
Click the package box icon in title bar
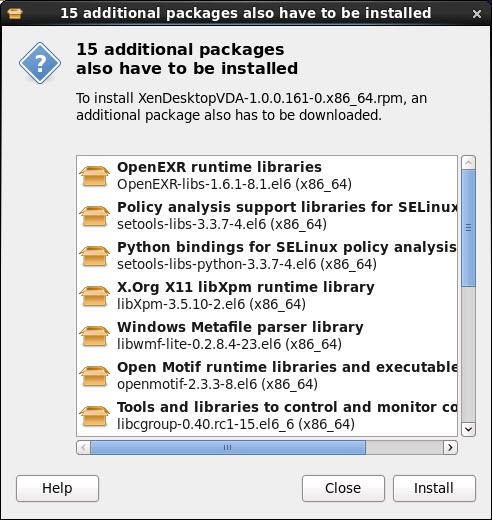[x=15, y=13]
